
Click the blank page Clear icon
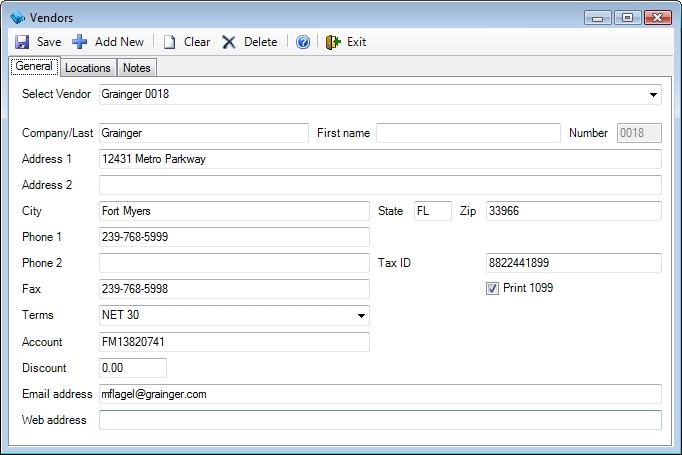click(x=169, y=42)
